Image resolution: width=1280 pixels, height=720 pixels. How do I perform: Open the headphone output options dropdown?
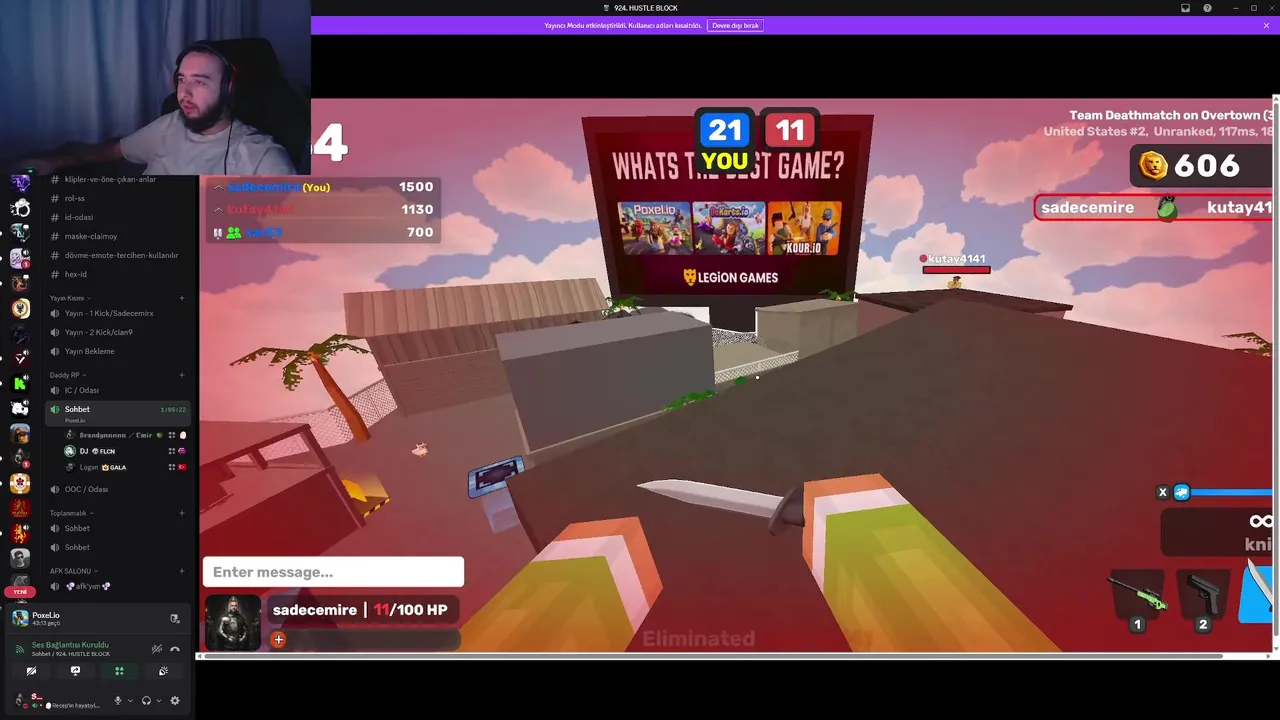[158, 701]
